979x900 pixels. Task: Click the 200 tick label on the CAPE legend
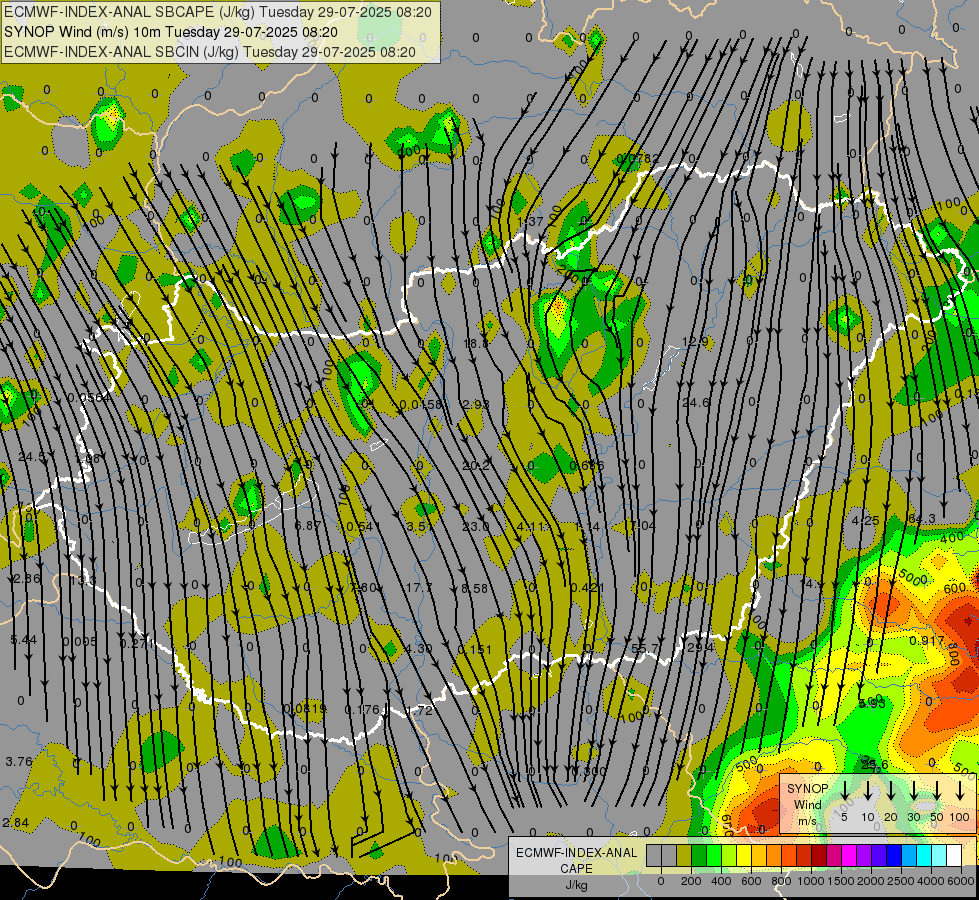tap(691, 881)
